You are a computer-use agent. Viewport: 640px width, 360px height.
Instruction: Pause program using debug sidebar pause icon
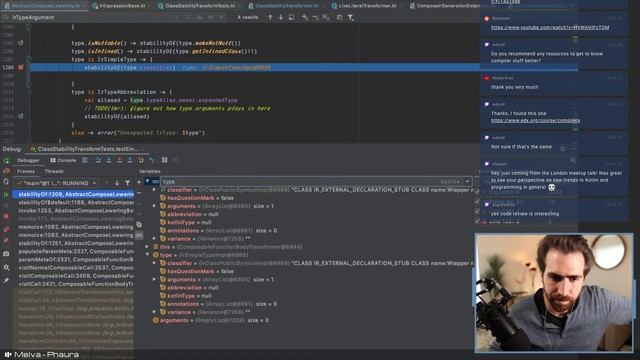pyautogui.click(x=6, y=205)
